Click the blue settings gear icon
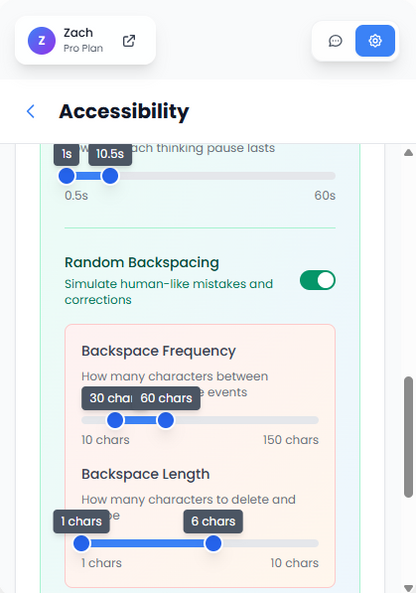The image size is (416, 593). point(375,41)
